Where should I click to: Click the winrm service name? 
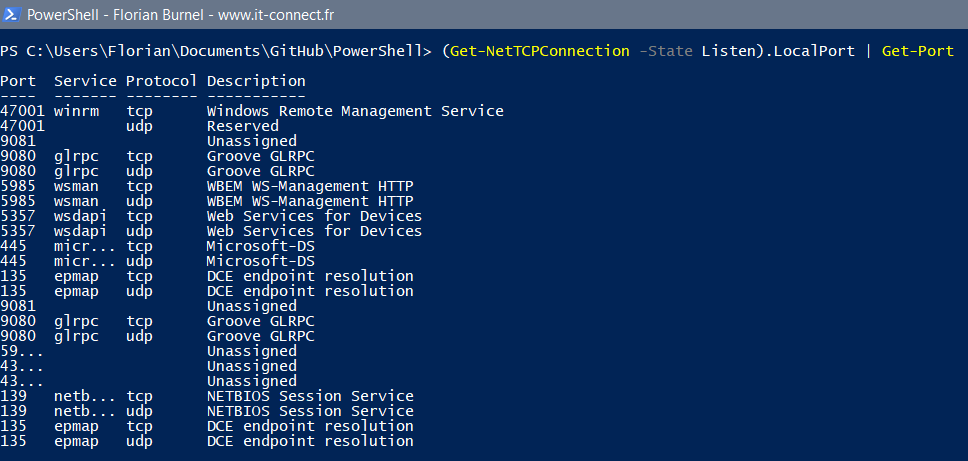(x=78, y=111)
